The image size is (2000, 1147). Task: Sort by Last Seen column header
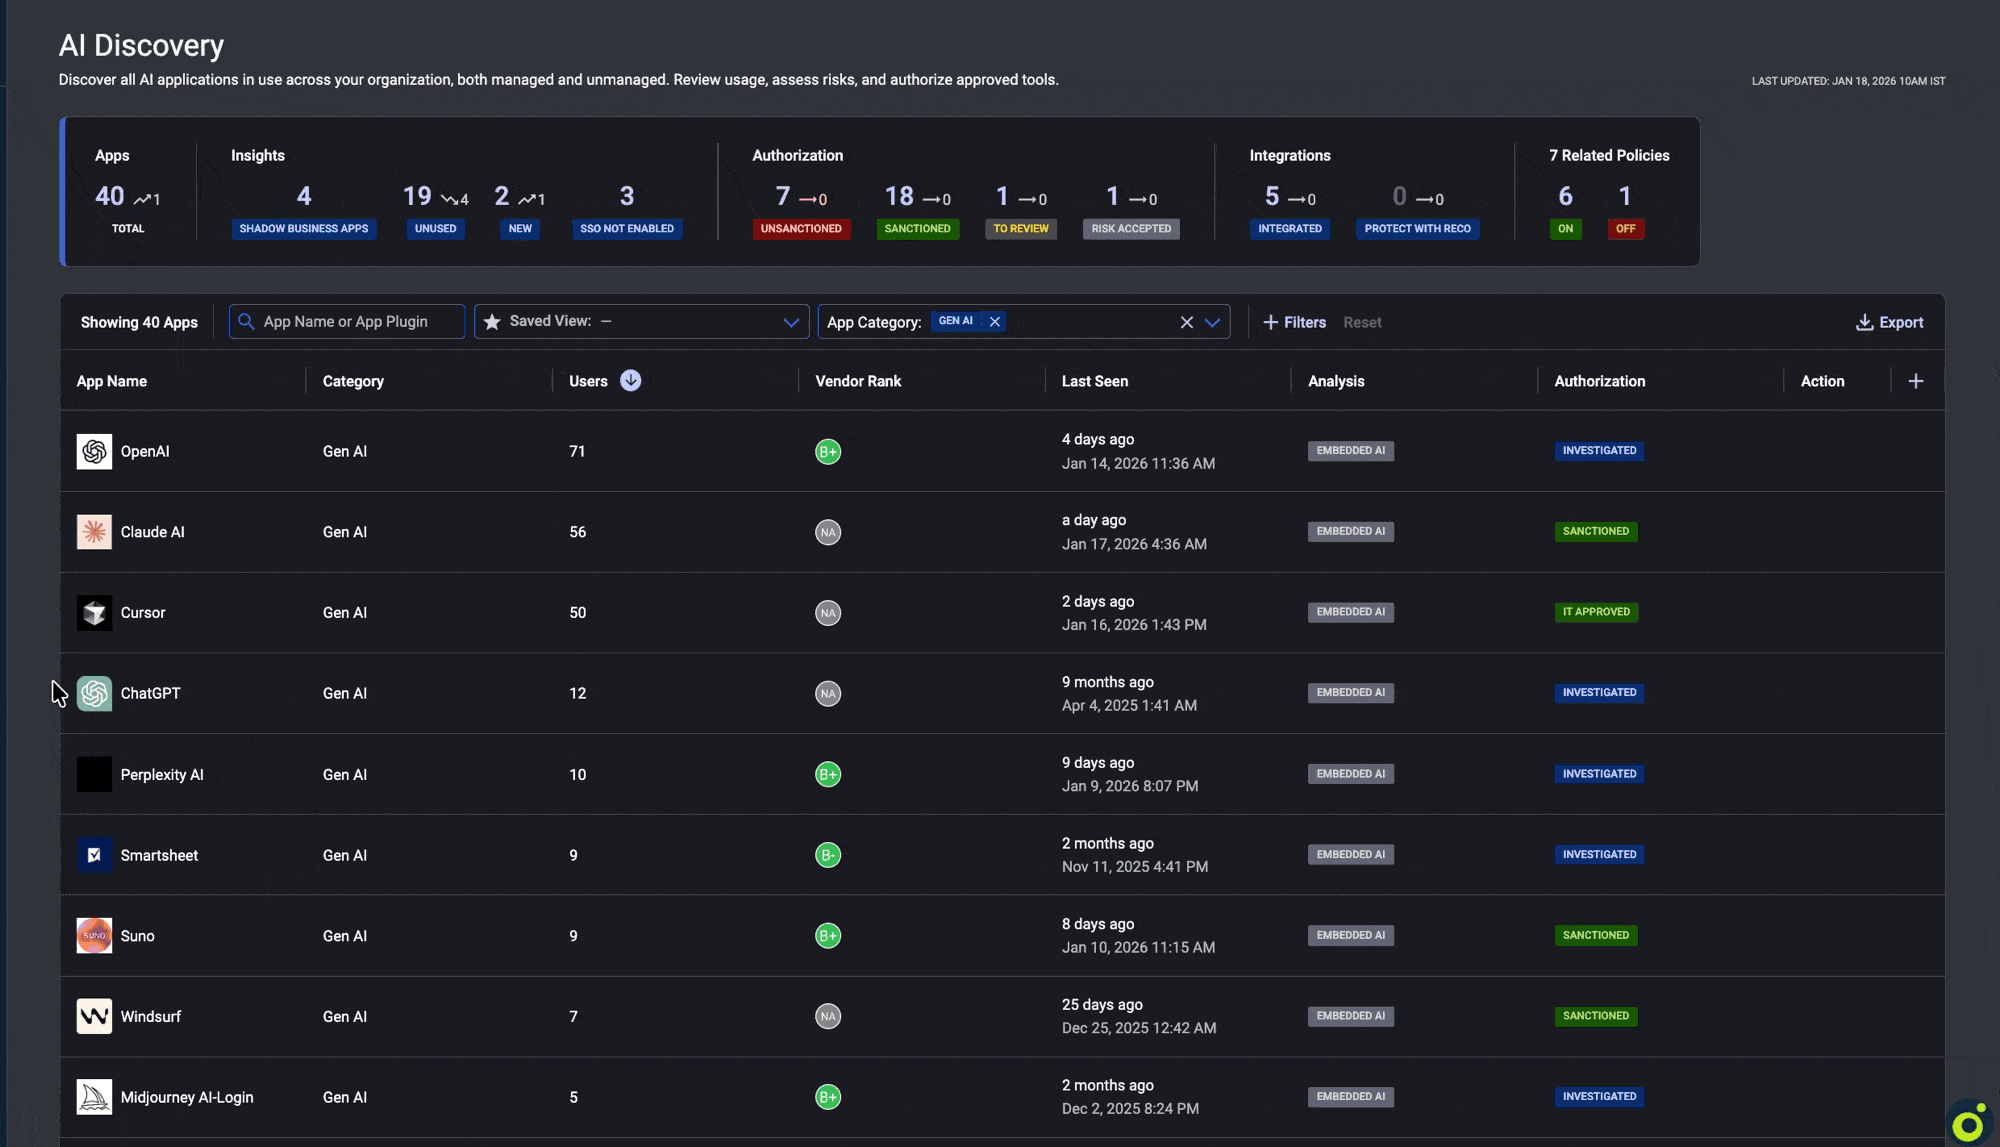[x=1094, y=381]
